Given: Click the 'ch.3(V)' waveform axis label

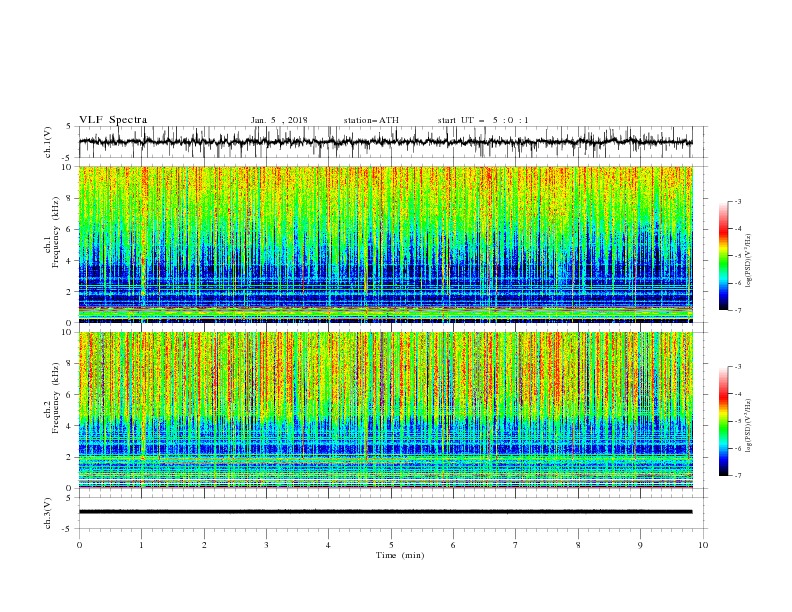Looking at the screenshot, I should coord(48,513).
